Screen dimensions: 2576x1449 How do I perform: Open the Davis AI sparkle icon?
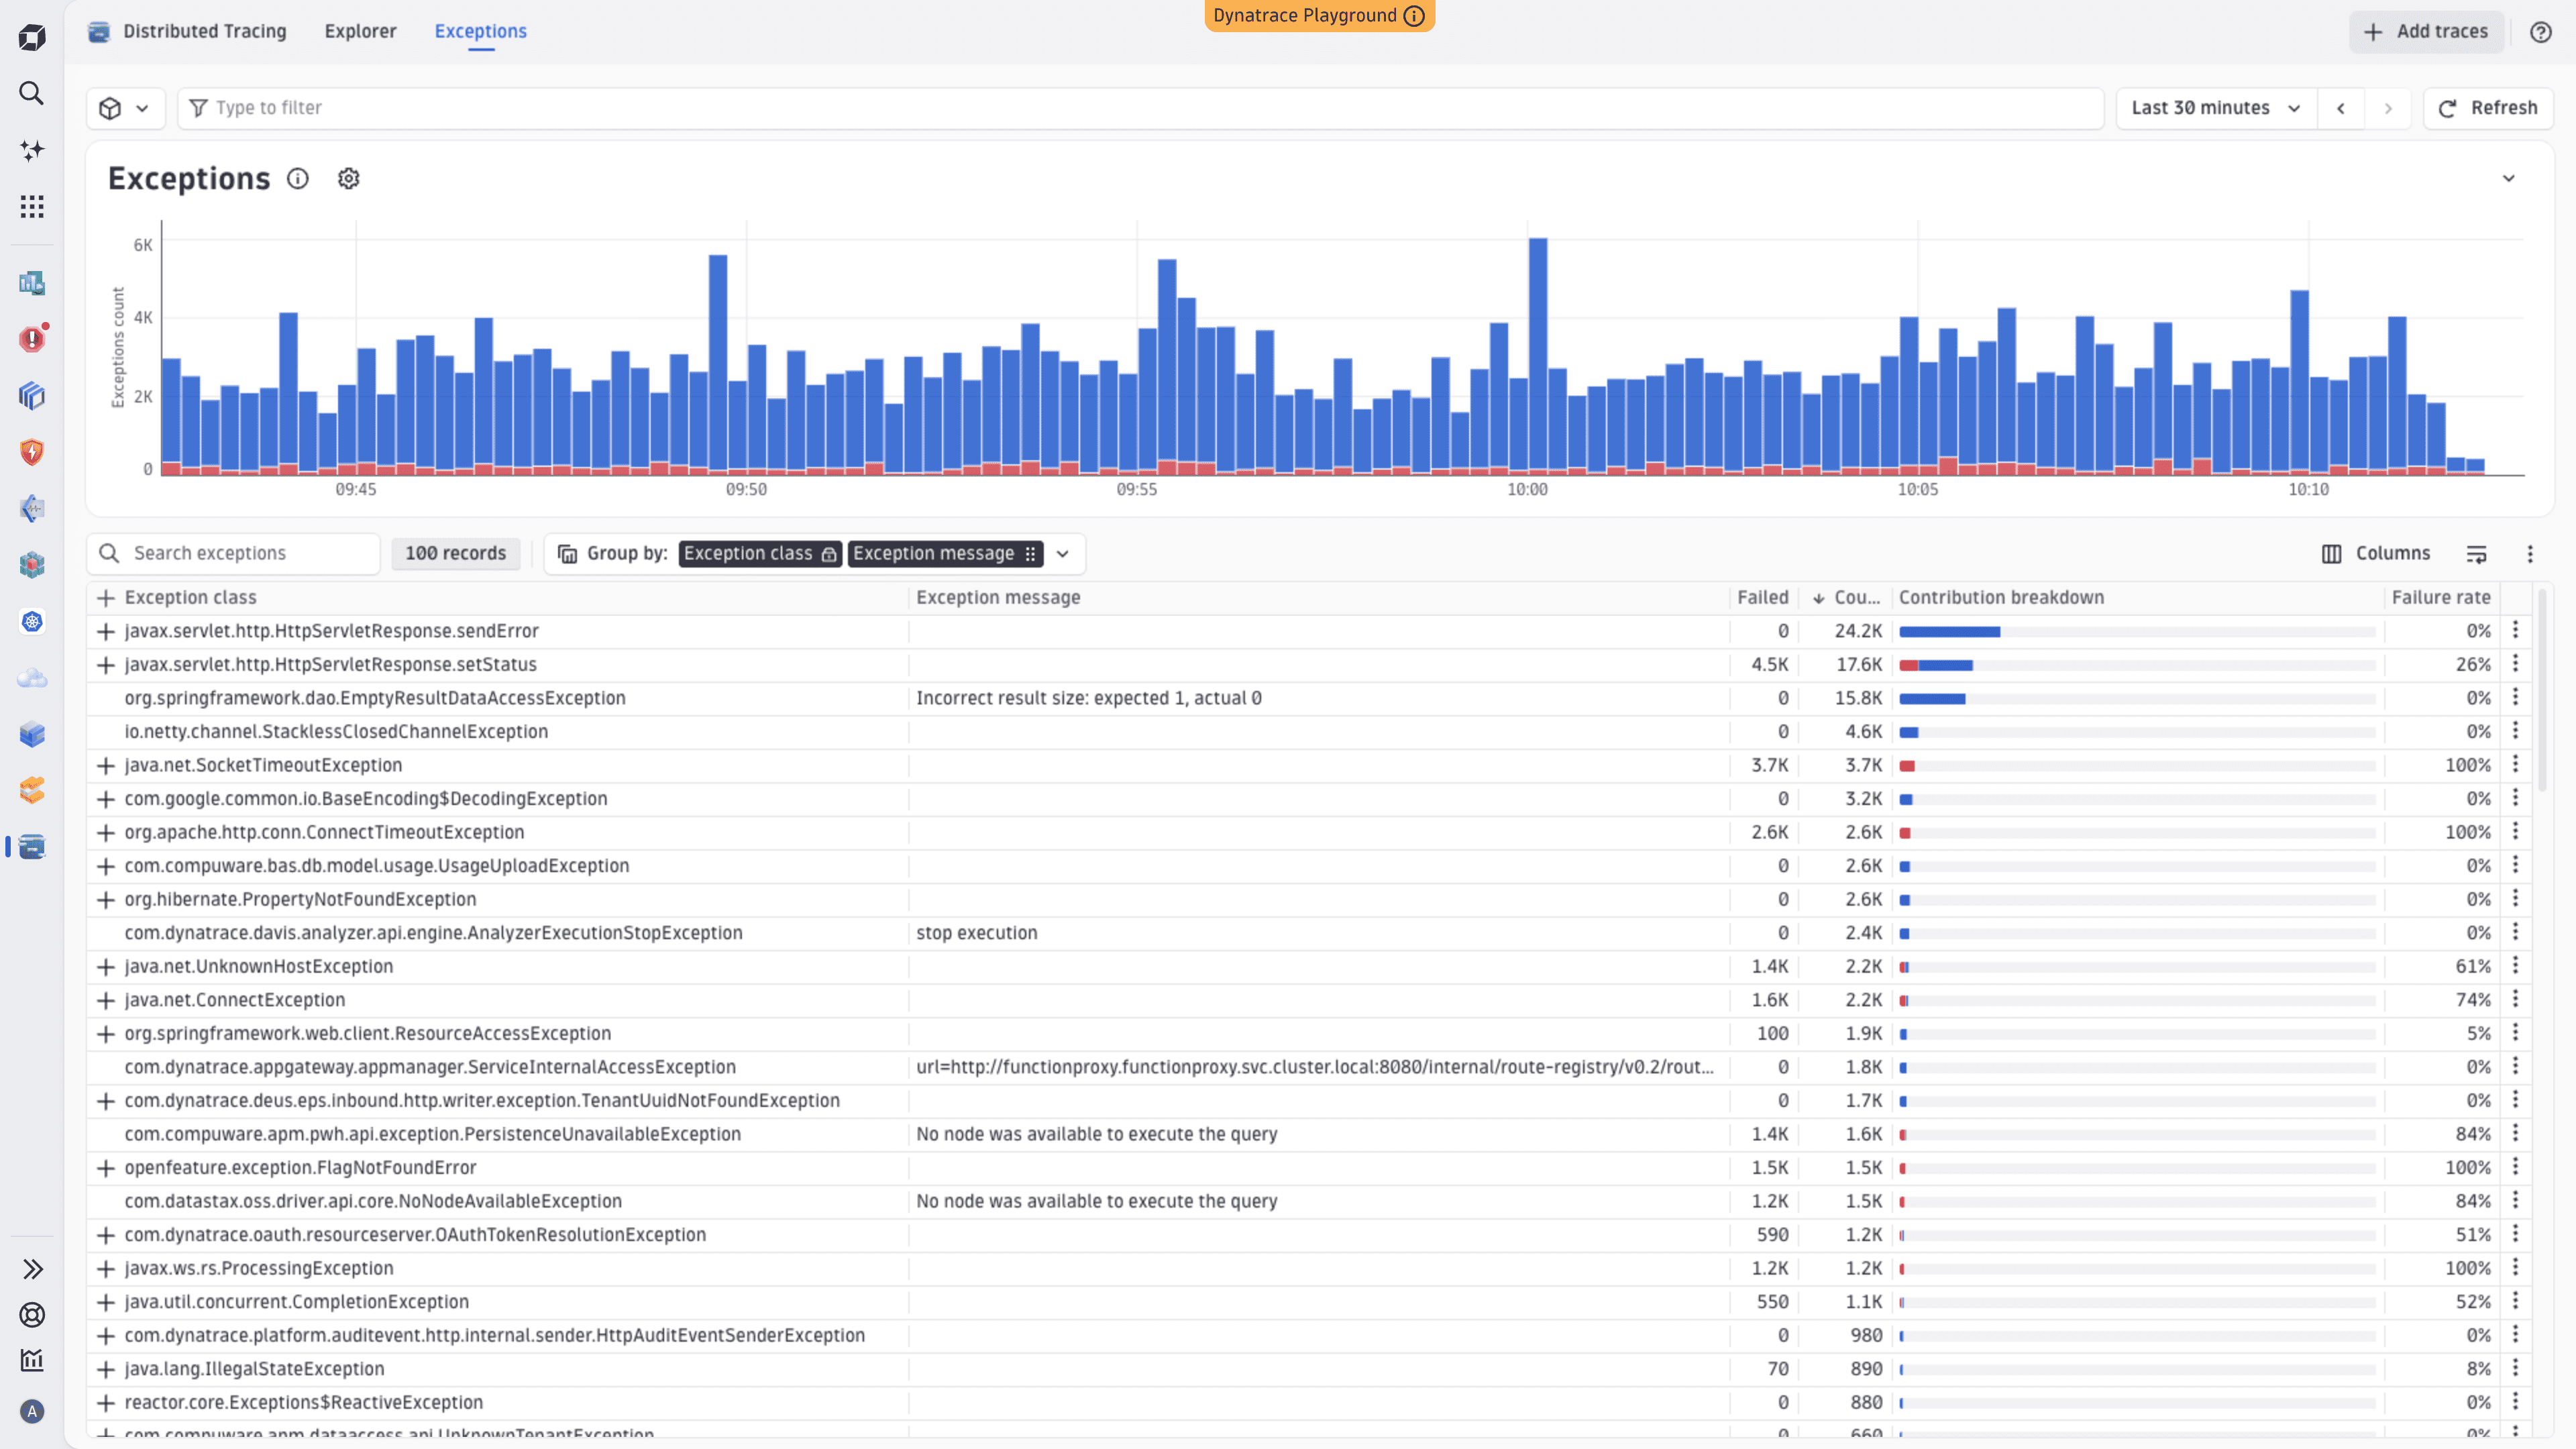(32, 150)
